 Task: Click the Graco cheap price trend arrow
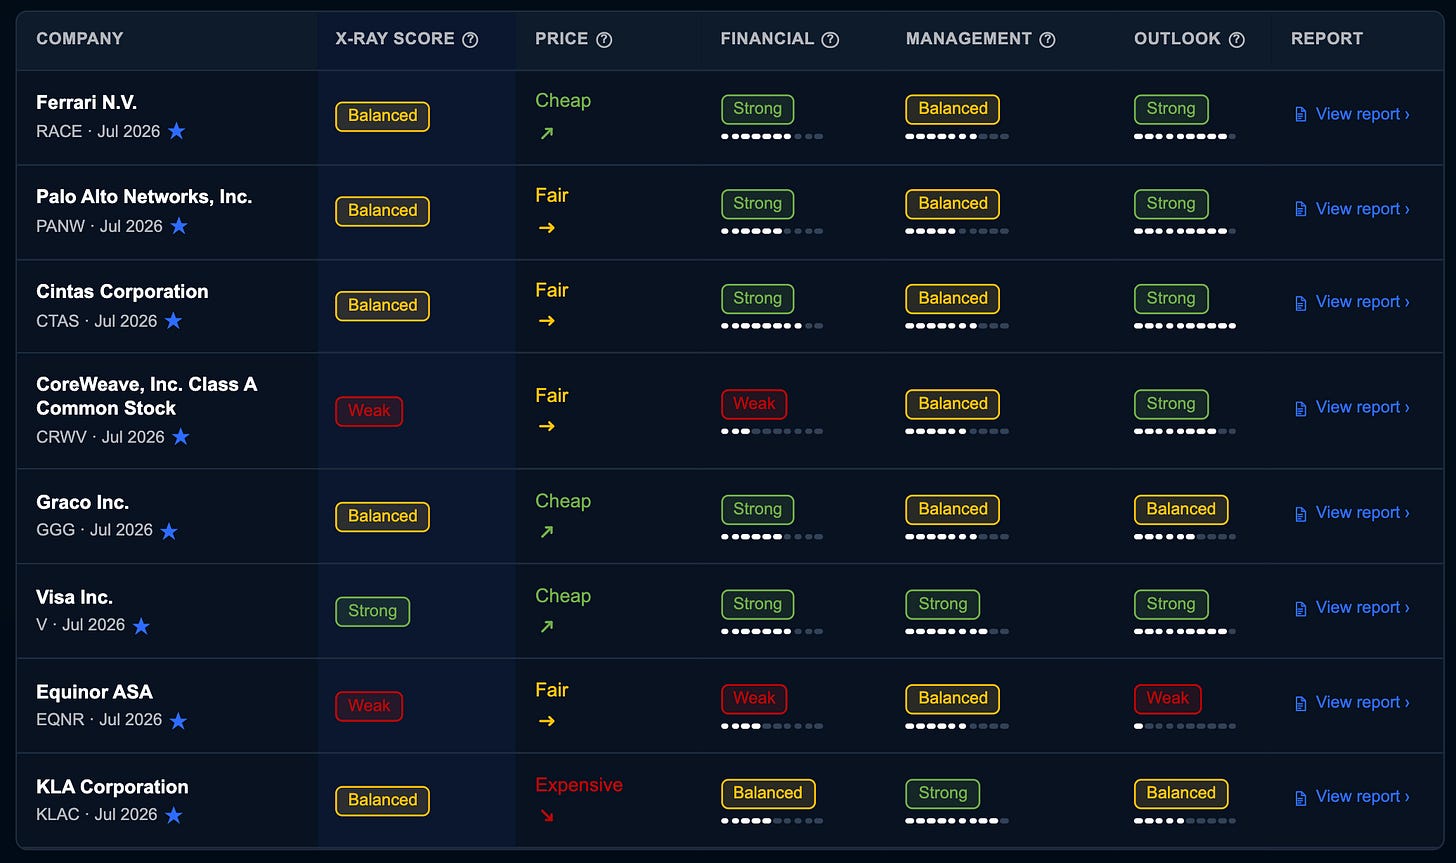click(546, 532)
